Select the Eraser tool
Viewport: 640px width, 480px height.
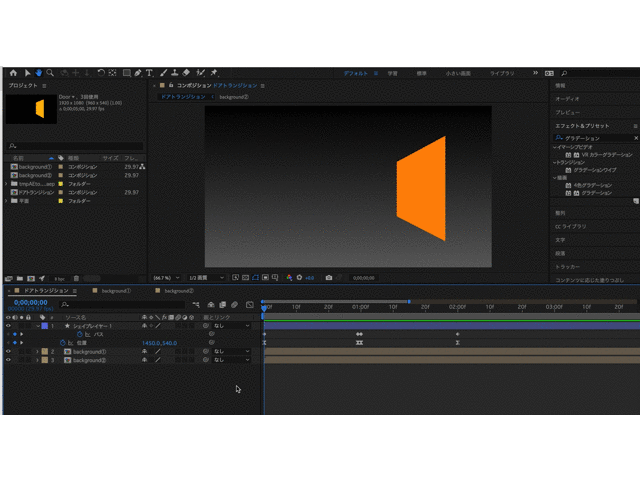click(x=186, y=73)
